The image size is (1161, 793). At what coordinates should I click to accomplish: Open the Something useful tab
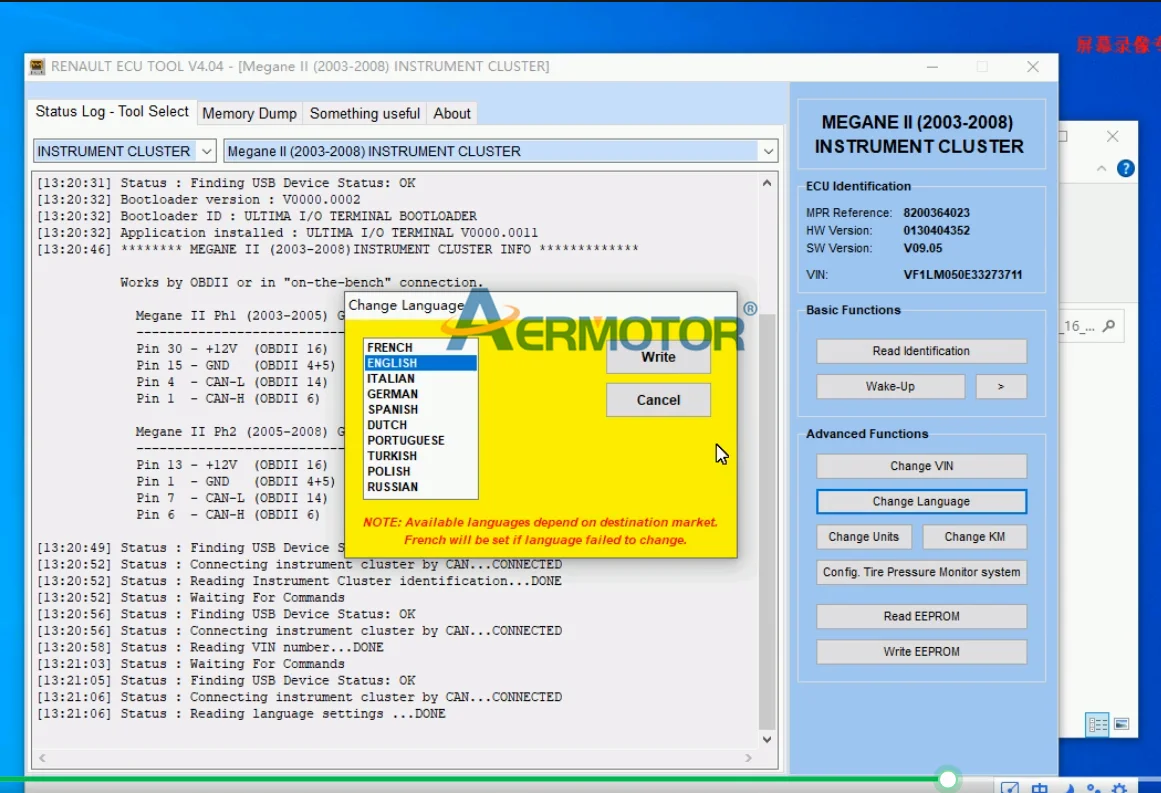click(x=364, y=113)
